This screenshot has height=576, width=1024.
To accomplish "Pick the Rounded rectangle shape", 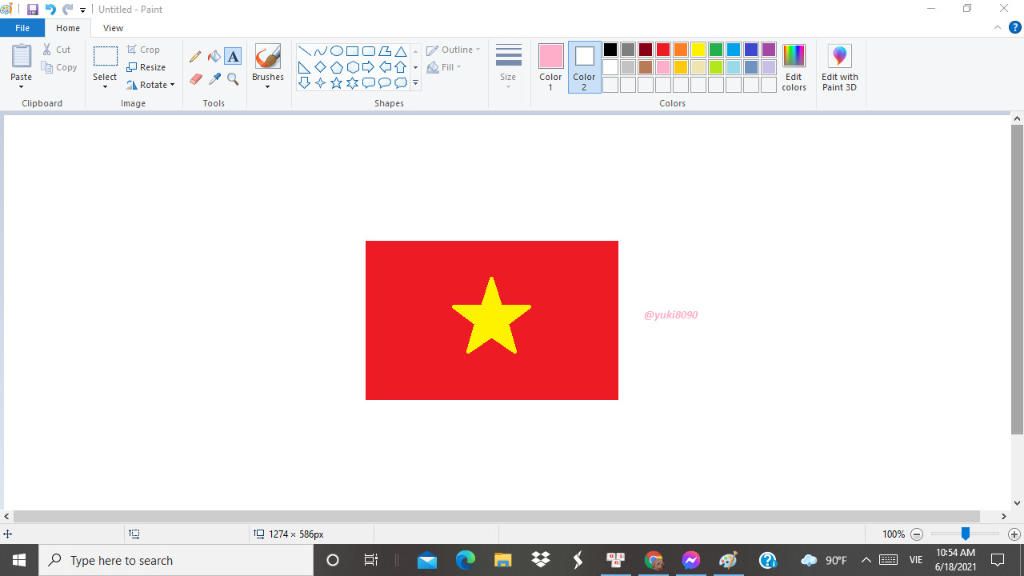I will (368, 51).
